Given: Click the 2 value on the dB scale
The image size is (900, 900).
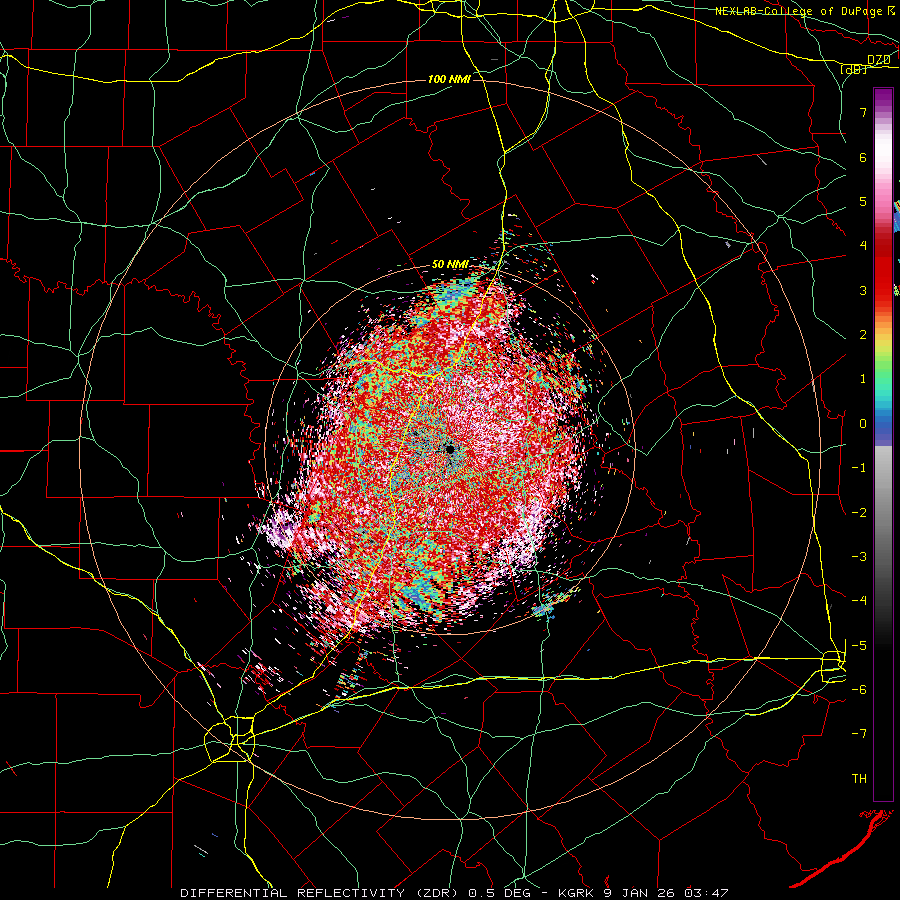Looking at the screenshot, I should 863,335.
